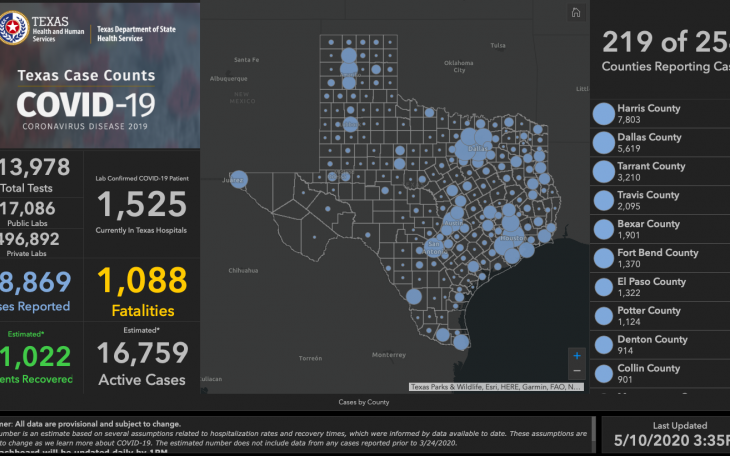
Task: Click the El Paso bubble on the map
Action: pyautogui.click(x=238, y=180)
